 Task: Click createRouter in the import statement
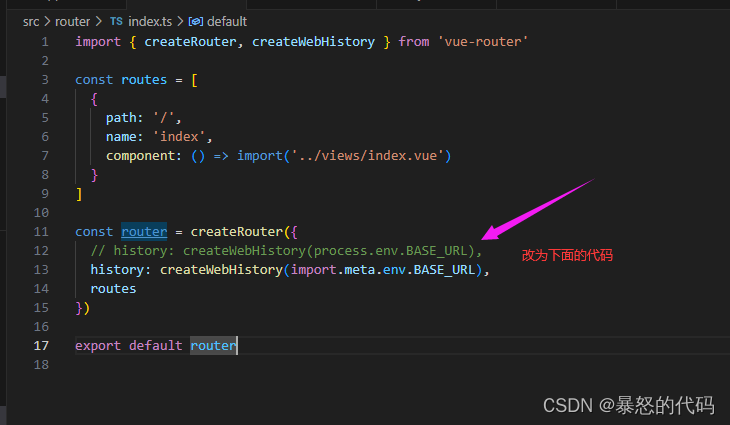[190, 42]
